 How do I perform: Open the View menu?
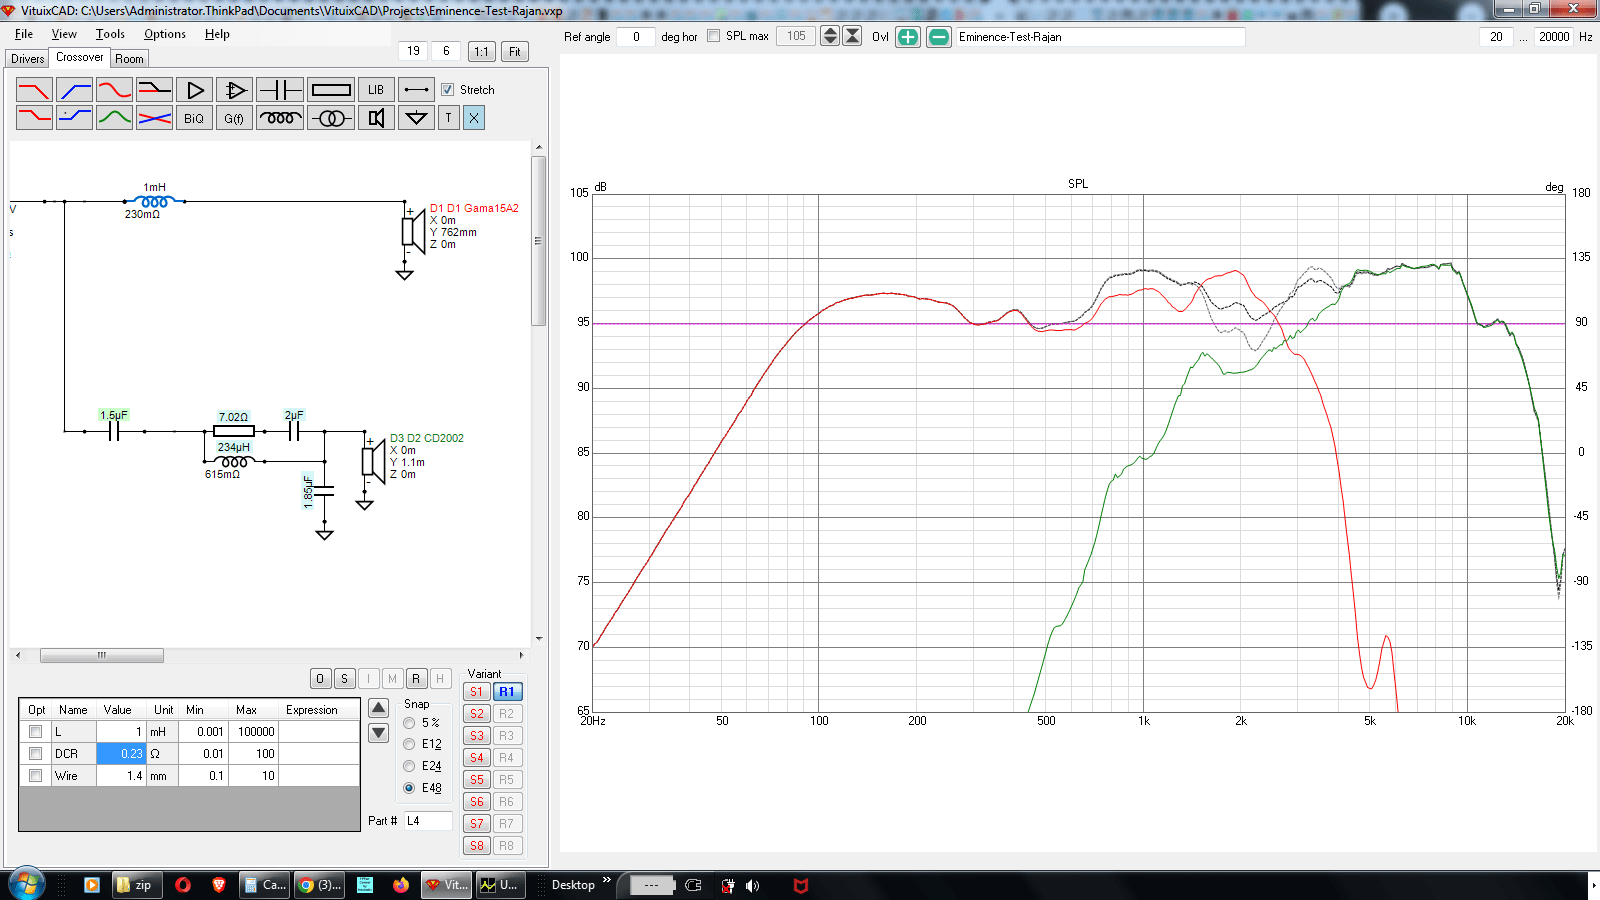(x=64, y=34)
